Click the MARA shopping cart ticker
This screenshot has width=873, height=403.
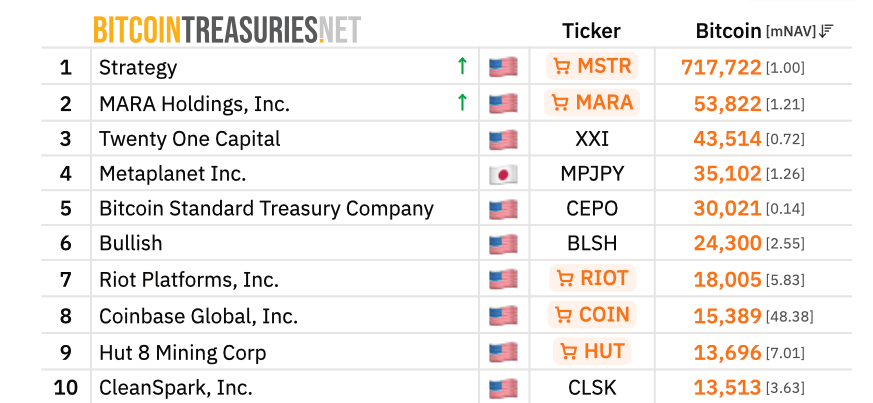(591, 102)
